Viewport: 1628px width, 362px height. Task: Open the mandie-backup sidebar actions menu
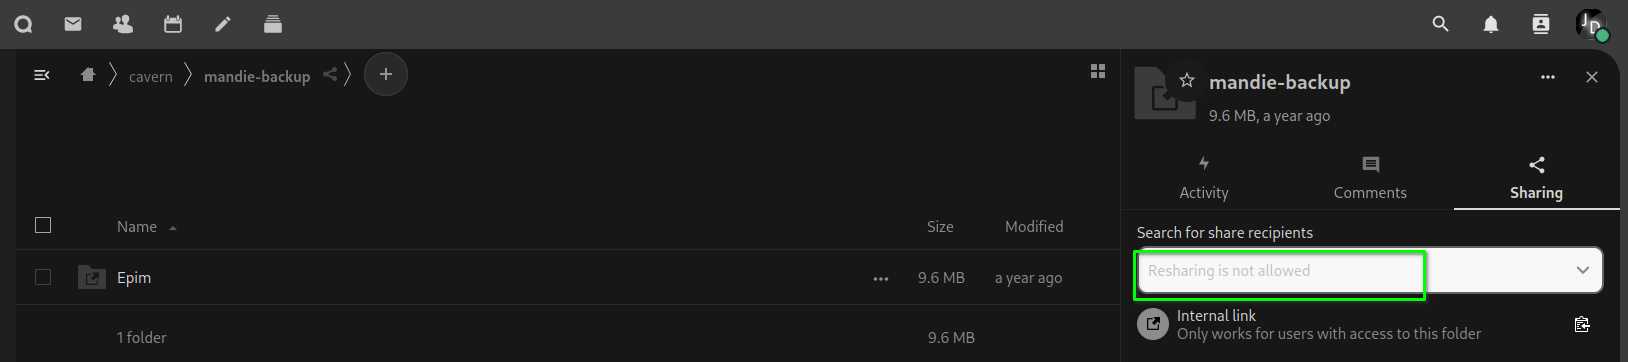(1548, 77)
